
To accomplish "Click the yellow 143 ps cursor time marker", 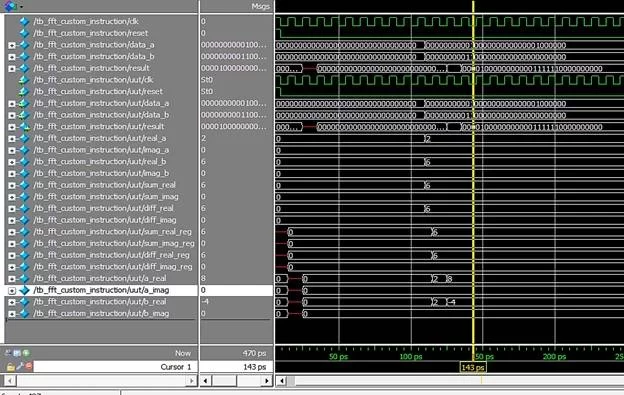I will pos(473,367).
